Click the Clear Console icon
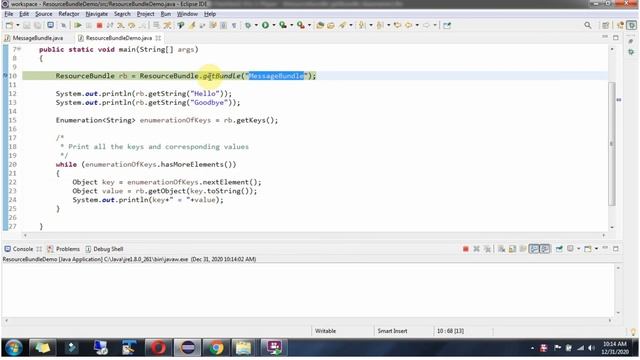This screenshot has height=360, width=640. (501, 249)
